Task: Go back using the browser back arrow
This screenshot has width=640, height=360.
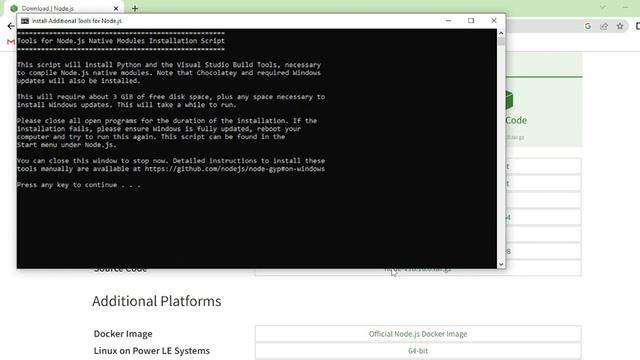Action: 11,26
